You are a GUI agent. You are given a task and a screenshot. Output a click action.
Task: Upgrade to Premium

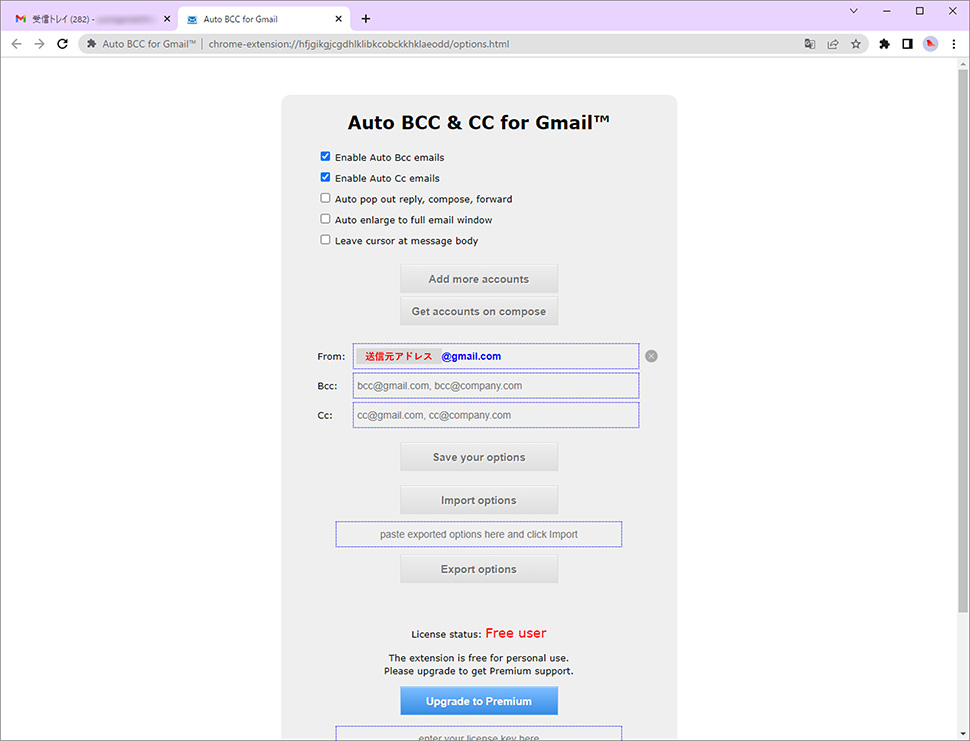click(479, 701)
